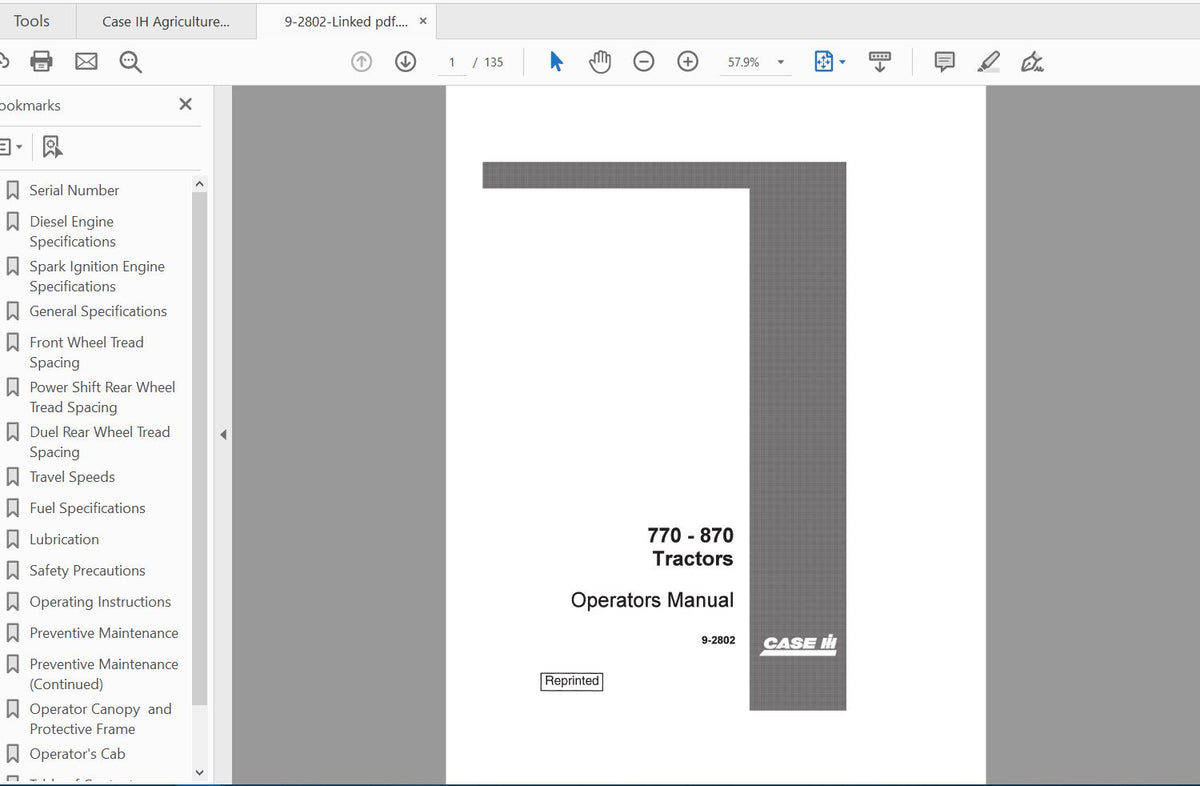Viewport: 1200px width, 786px height.
Task: Send file by email envelope icon
Action: (x=86, y=62)
